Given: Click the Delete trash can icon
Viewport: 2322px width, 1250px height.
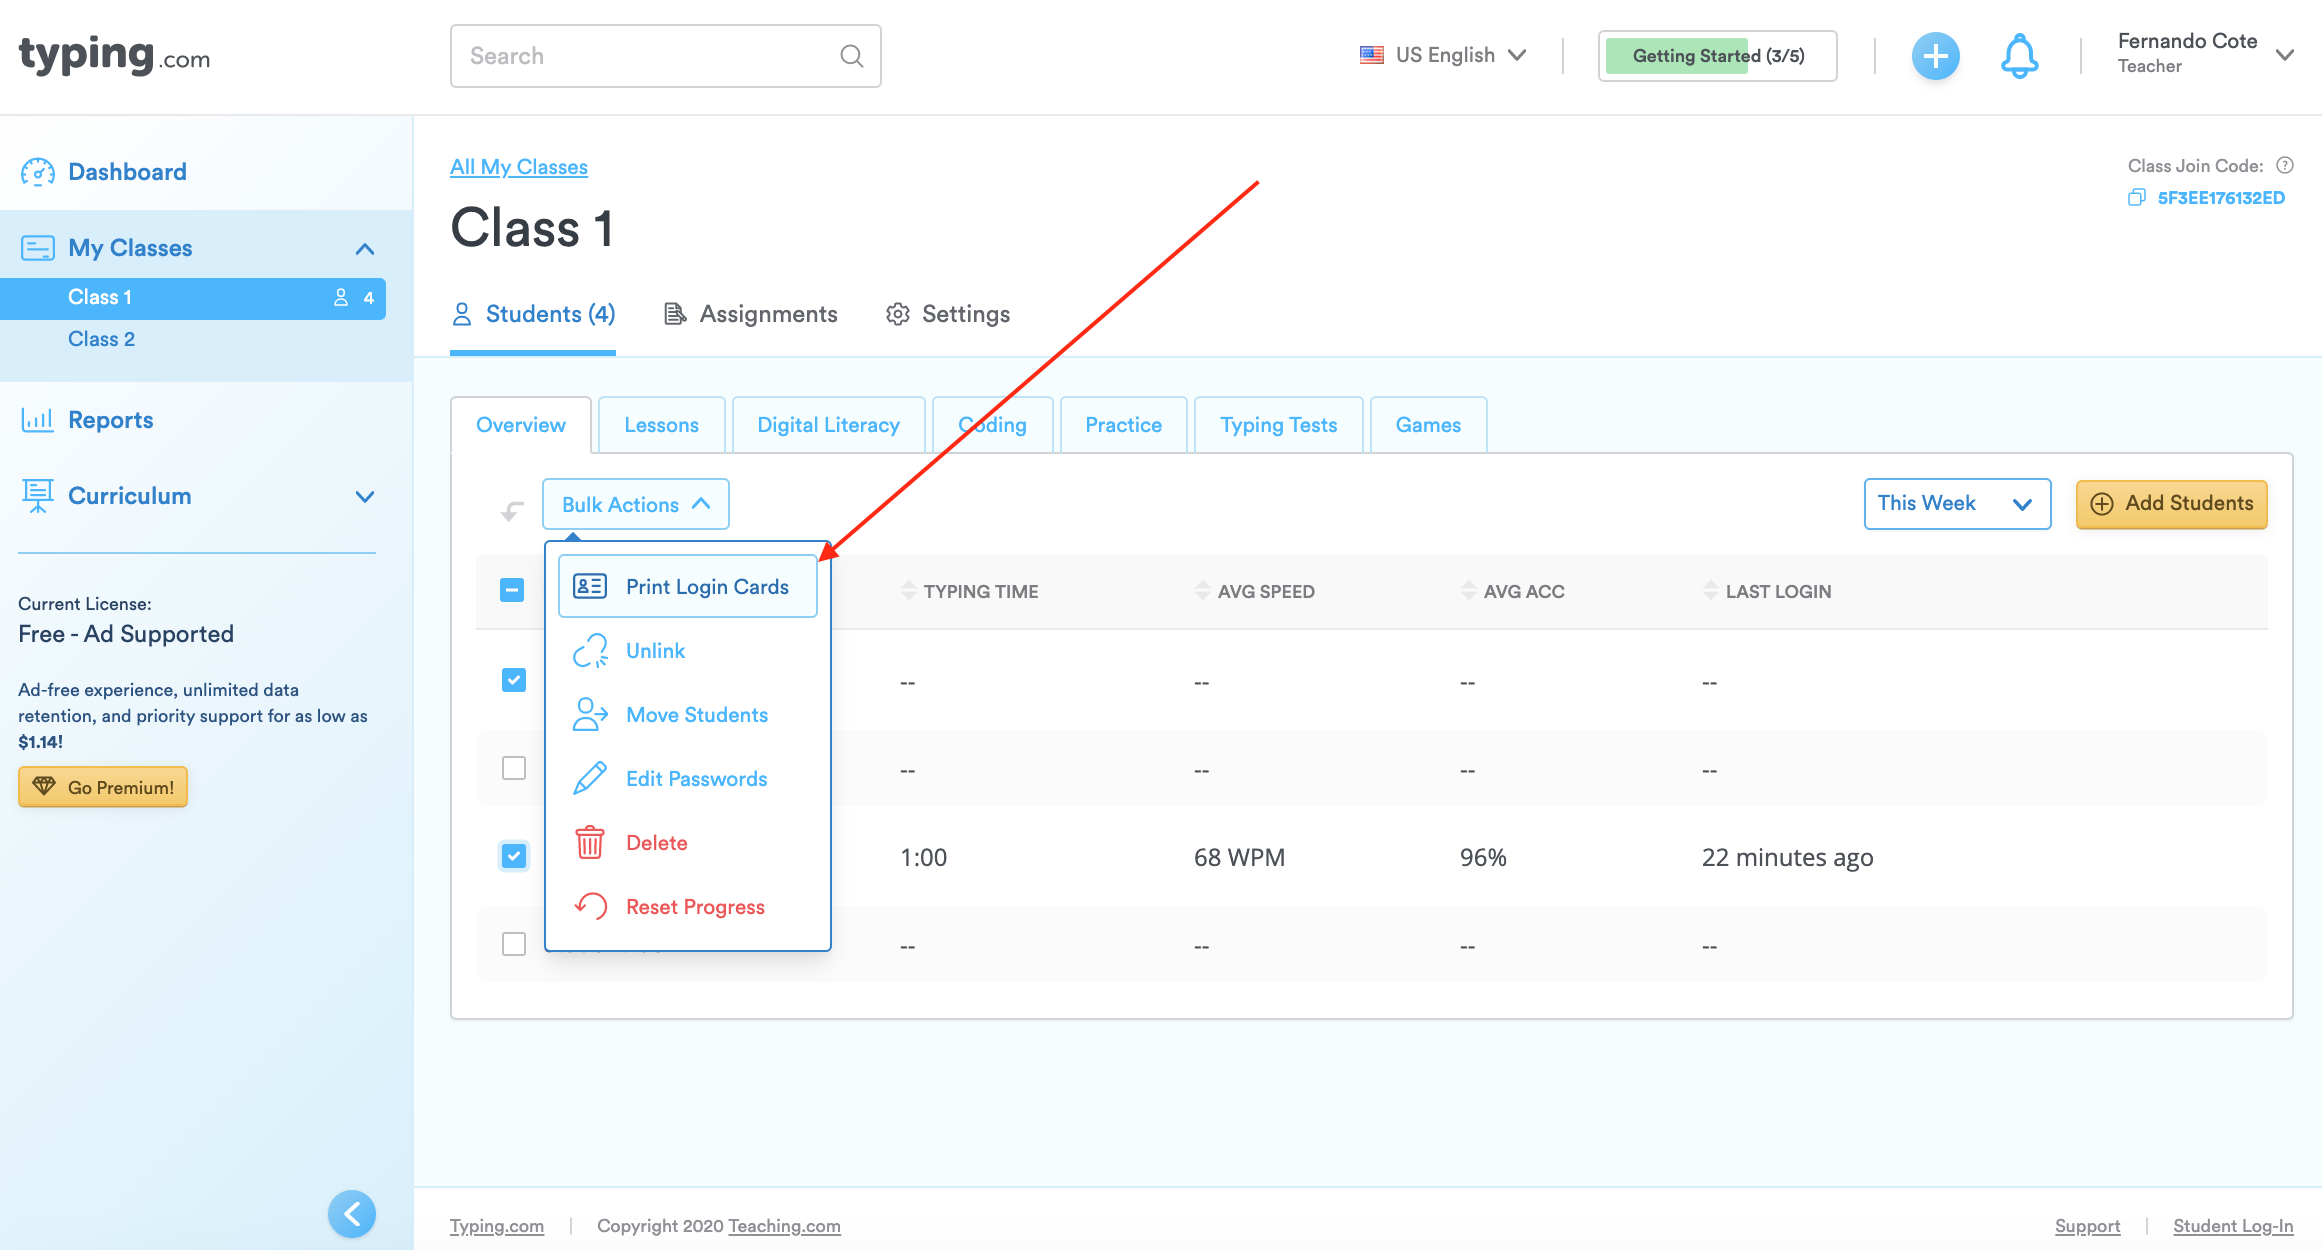Looking at the screenshot, I should 590,843.
